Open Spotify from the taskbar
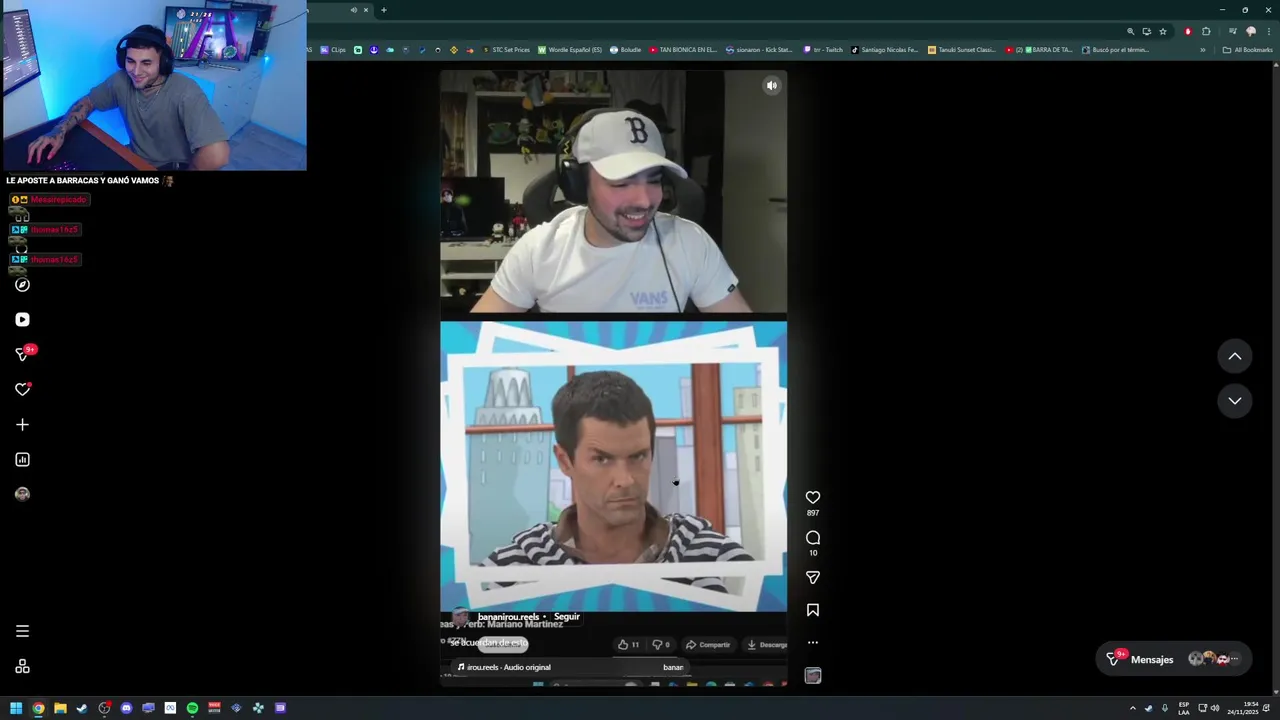The height and width of the screenshot is (720, 1280). 192,708
